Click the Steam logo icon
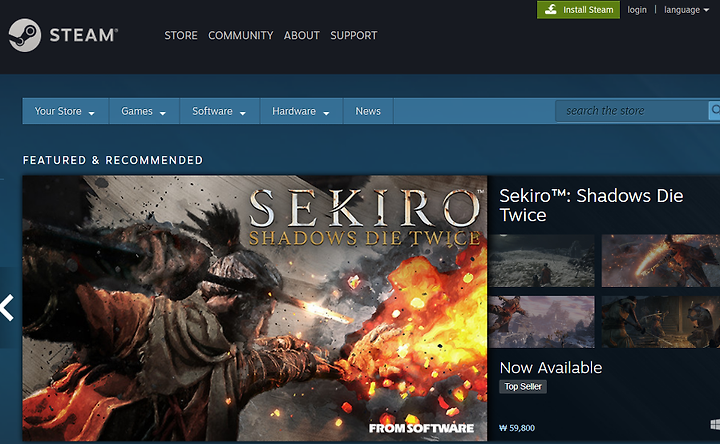 (25, 35)
